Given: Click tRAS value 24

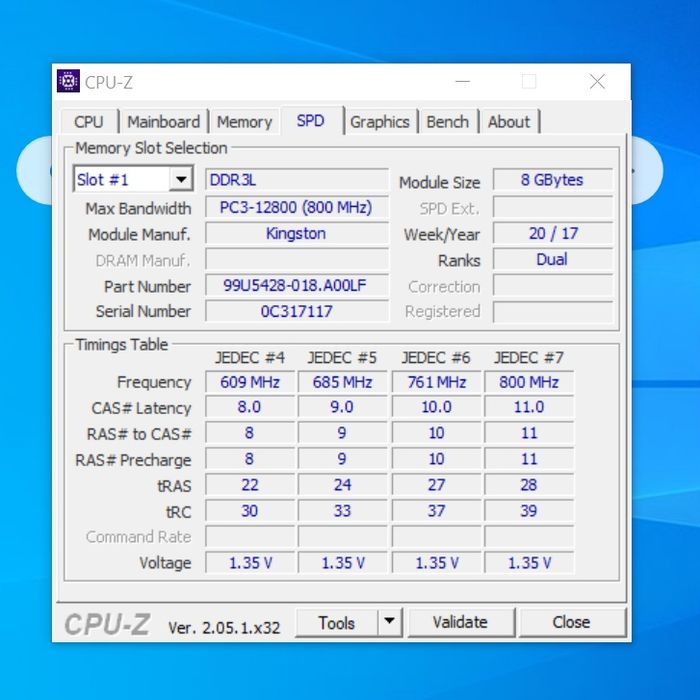Looking at the screenshot, I should 342,485.
